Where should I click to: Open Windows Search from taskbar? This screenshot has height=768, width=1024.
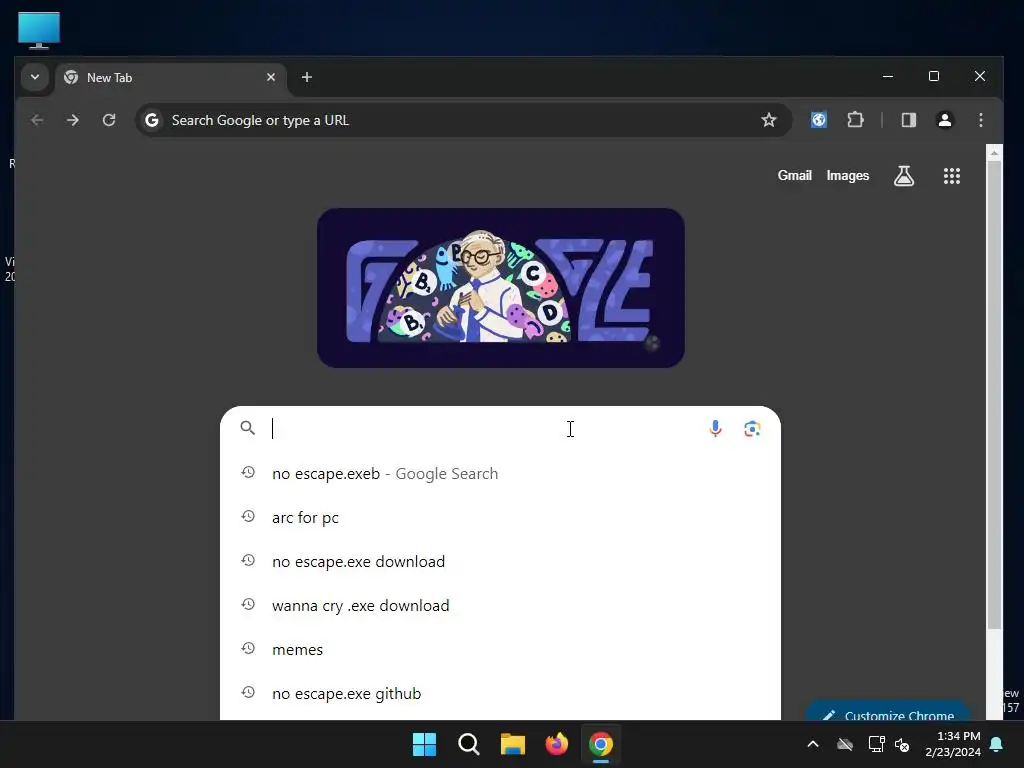tap(468, 744)
